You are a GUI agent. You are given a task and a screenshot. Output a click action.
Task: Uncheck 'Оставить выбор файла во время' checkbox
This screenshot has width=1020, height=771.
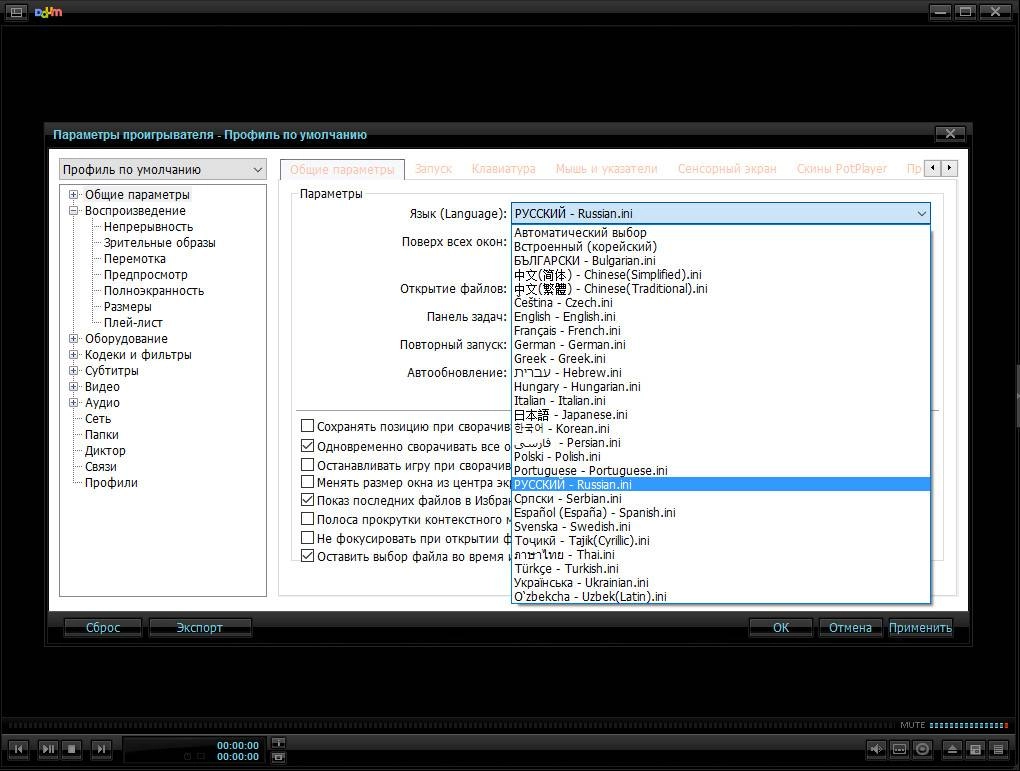[x=308, y=556]
